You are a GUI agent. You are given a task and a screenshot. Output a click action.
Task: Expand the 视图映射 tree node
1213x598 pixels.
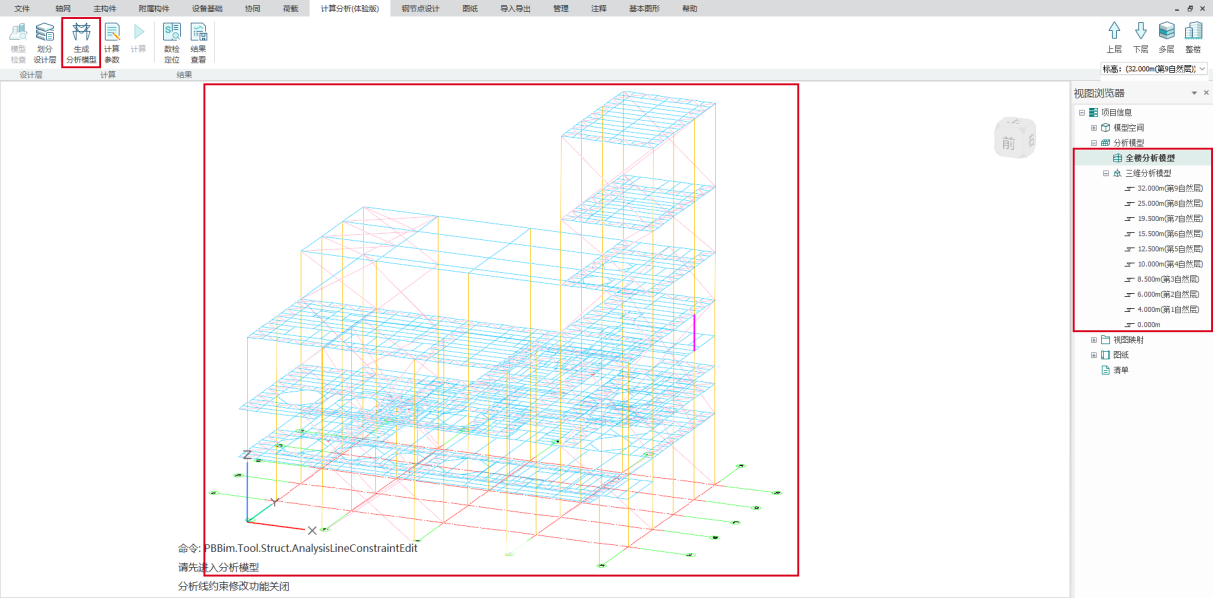click(x=1094, y=340)
